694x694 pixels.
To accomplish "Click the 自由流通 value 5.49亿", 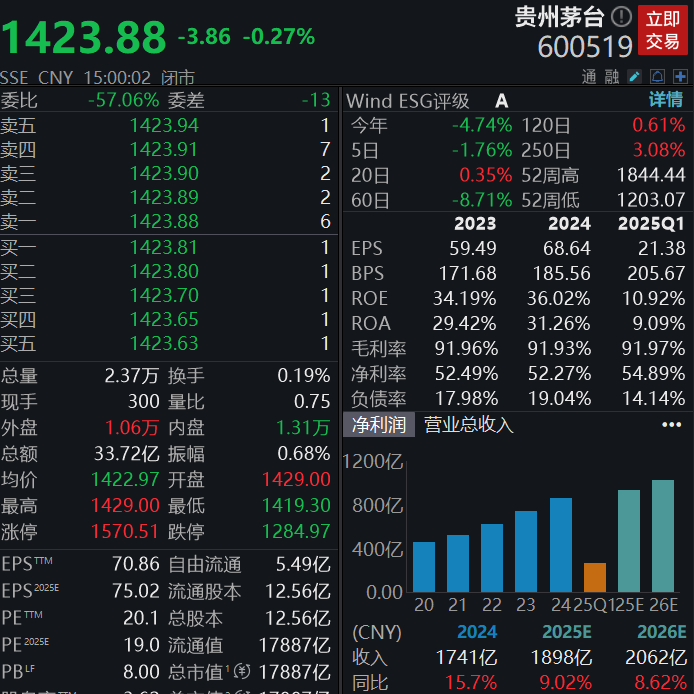I will point(303,564).
